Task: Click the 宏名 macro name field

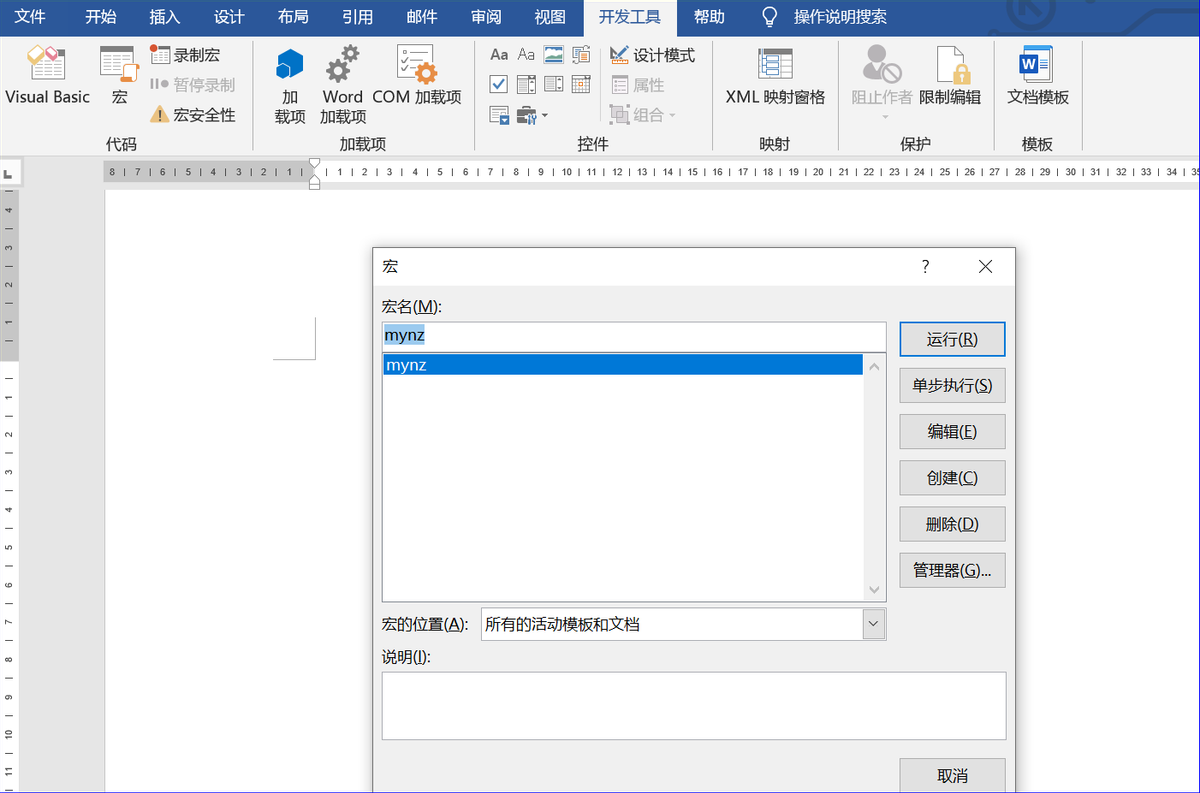Action: 634,336
